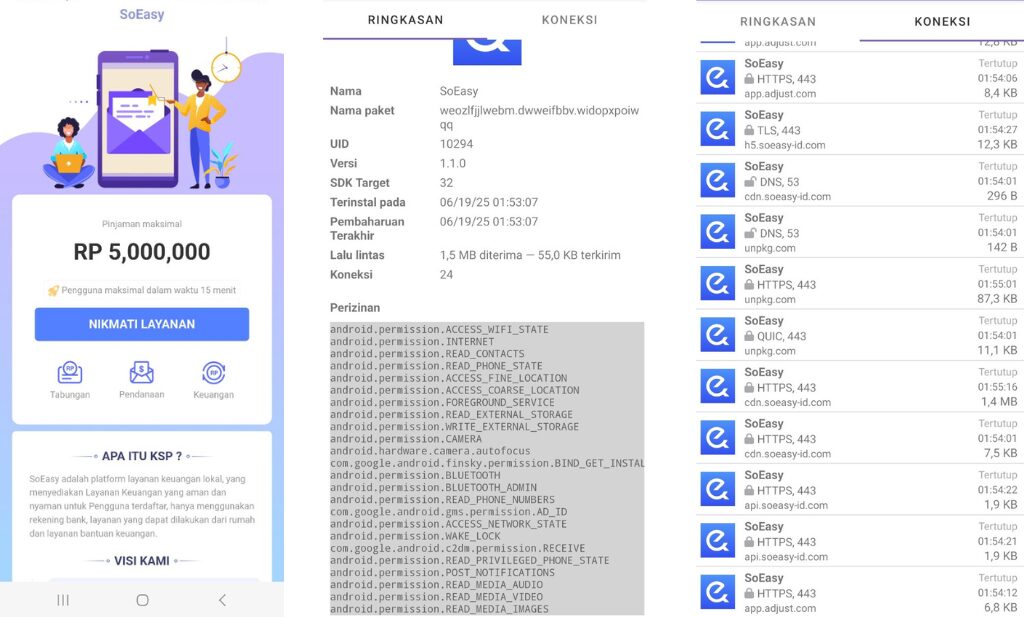Click the APA ITU KSP ? heading
1024x617 pixels.
(x=142, y=456)
